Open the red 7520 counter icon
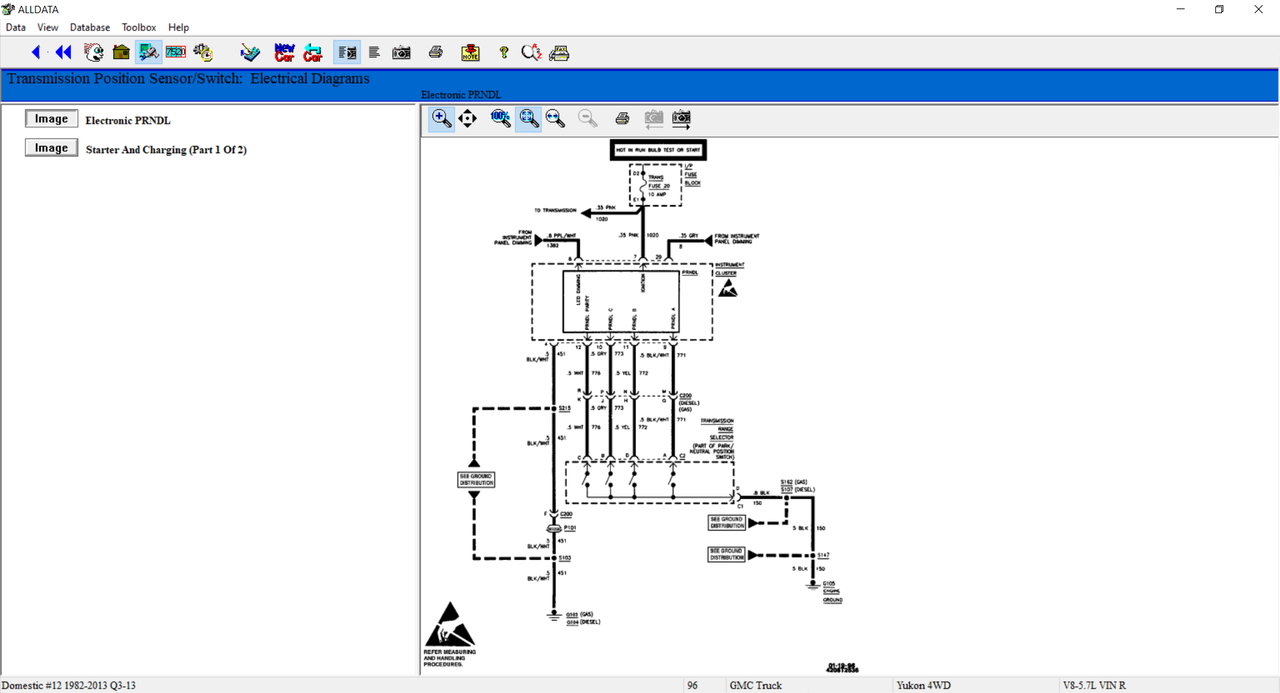 (x=176, y=52)
